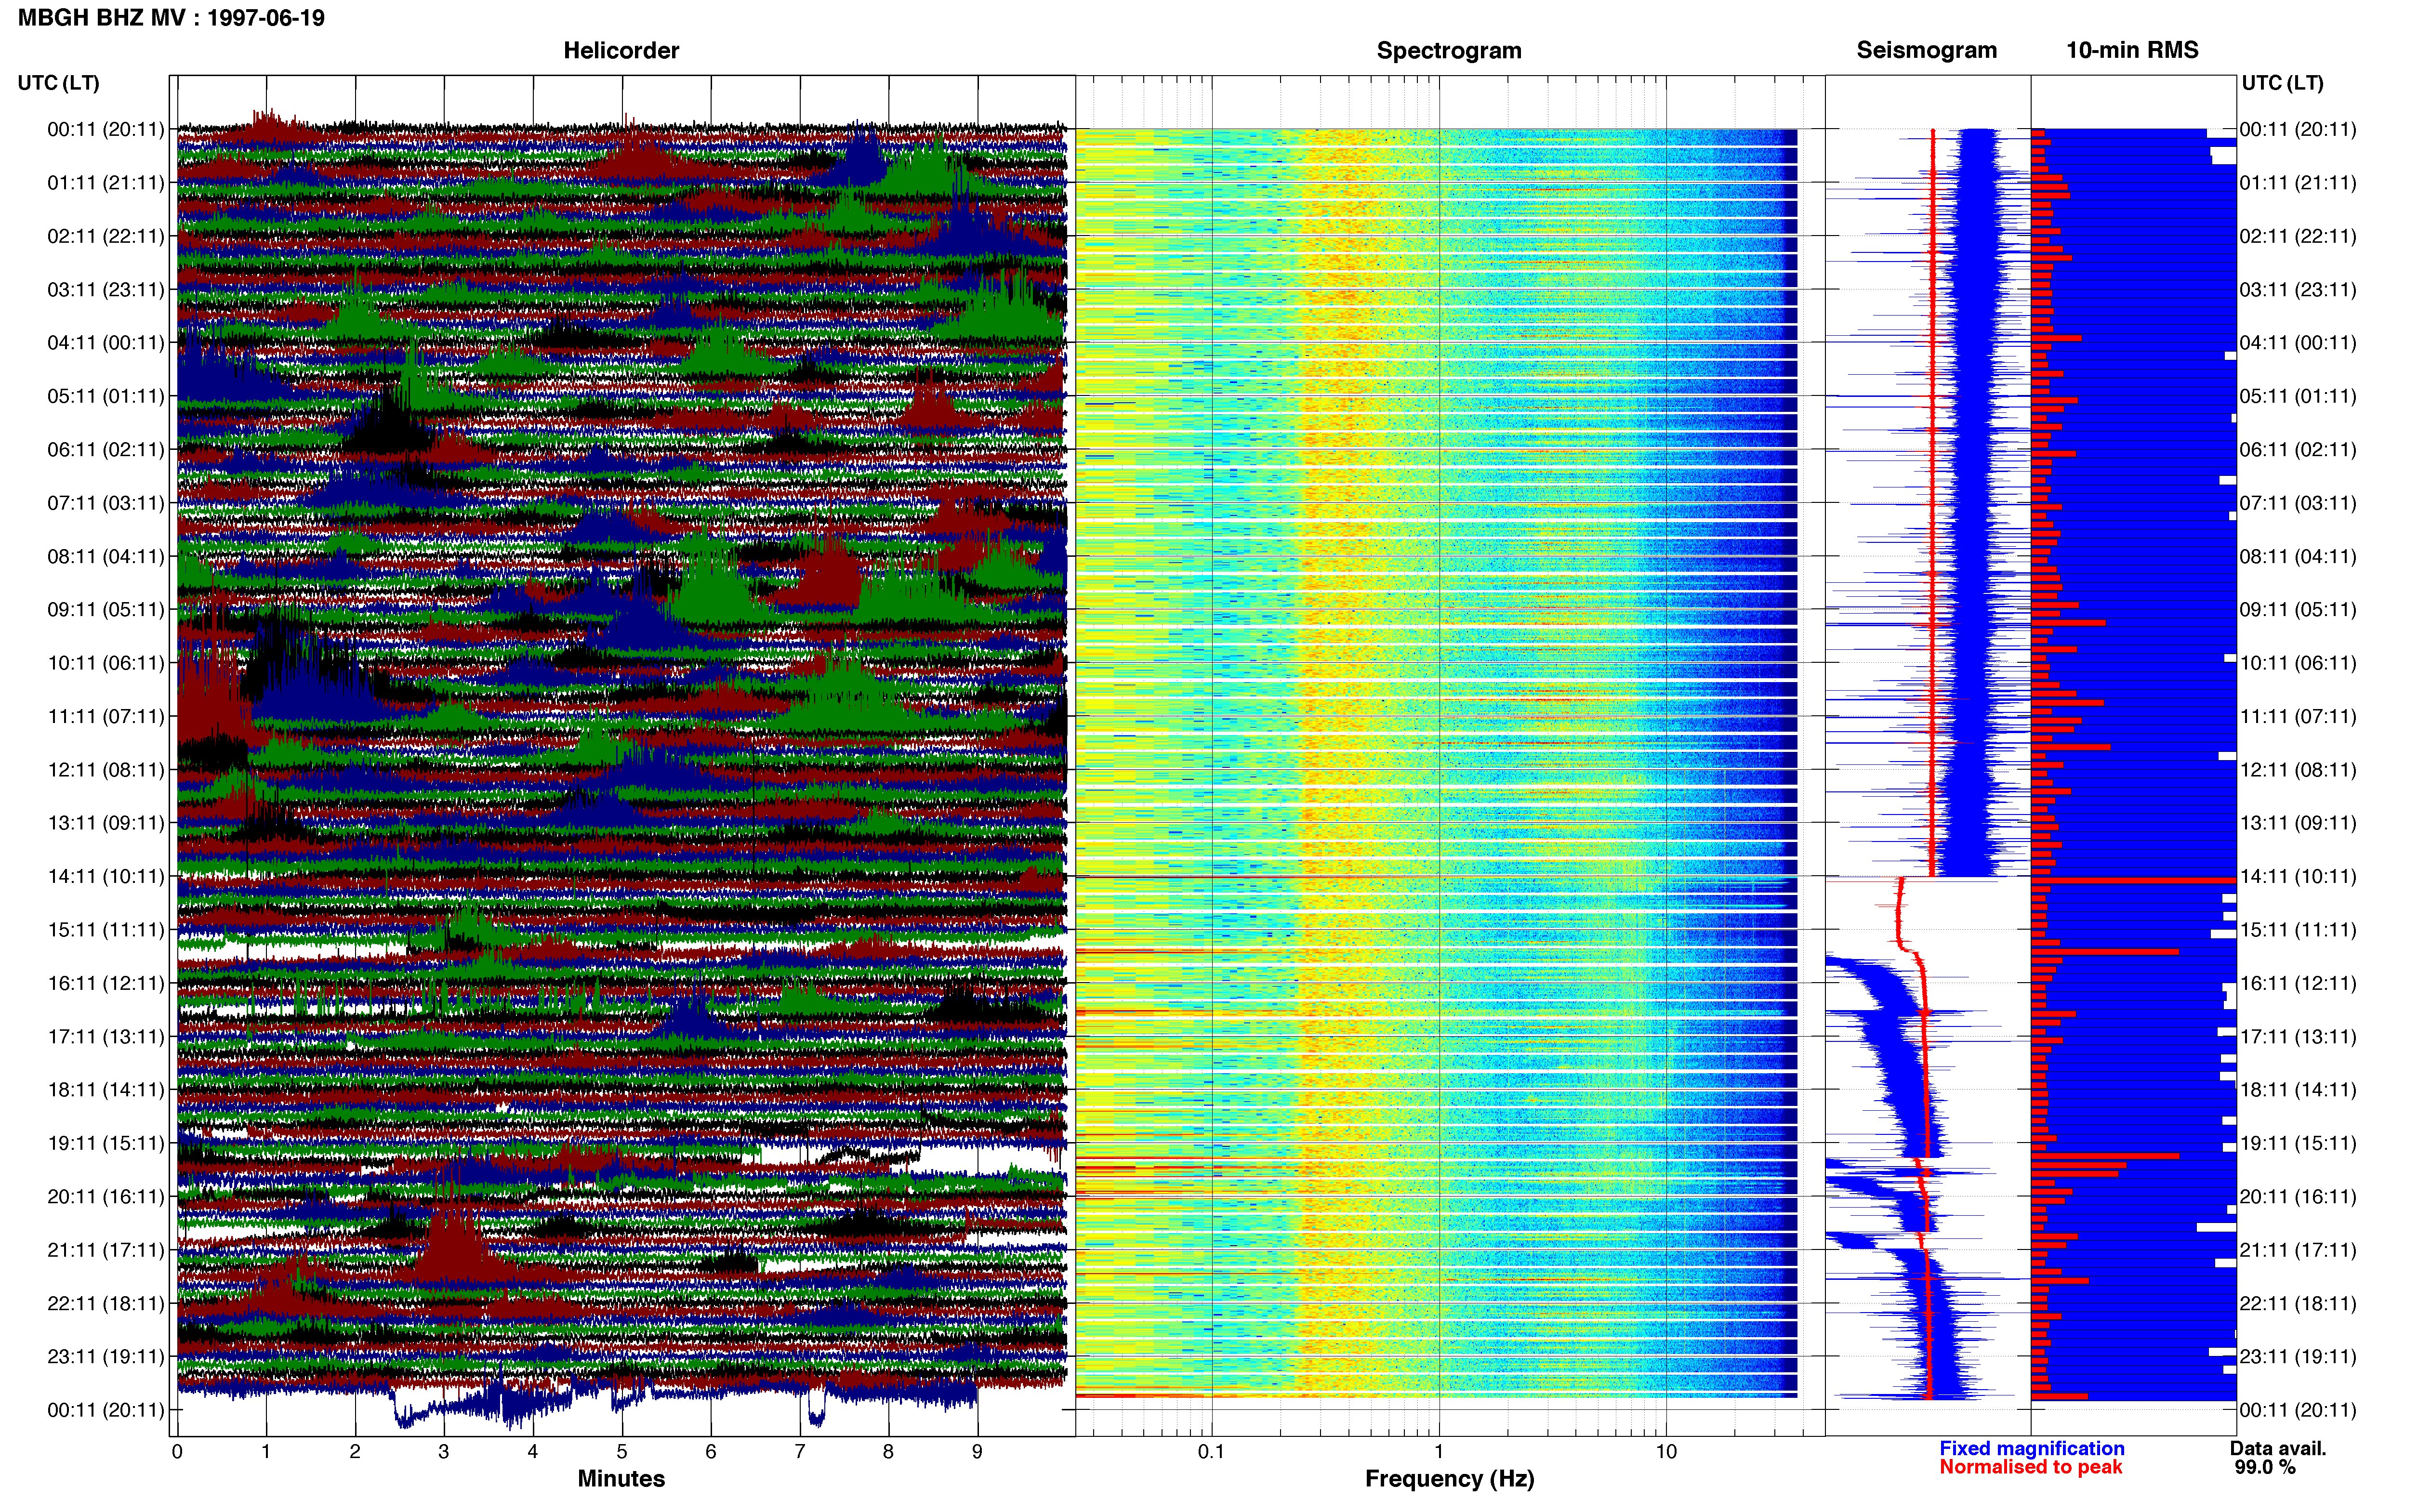Click the Minutes axis tick "6"
The image size is (2418, 1512).
tap(711, 1451)
